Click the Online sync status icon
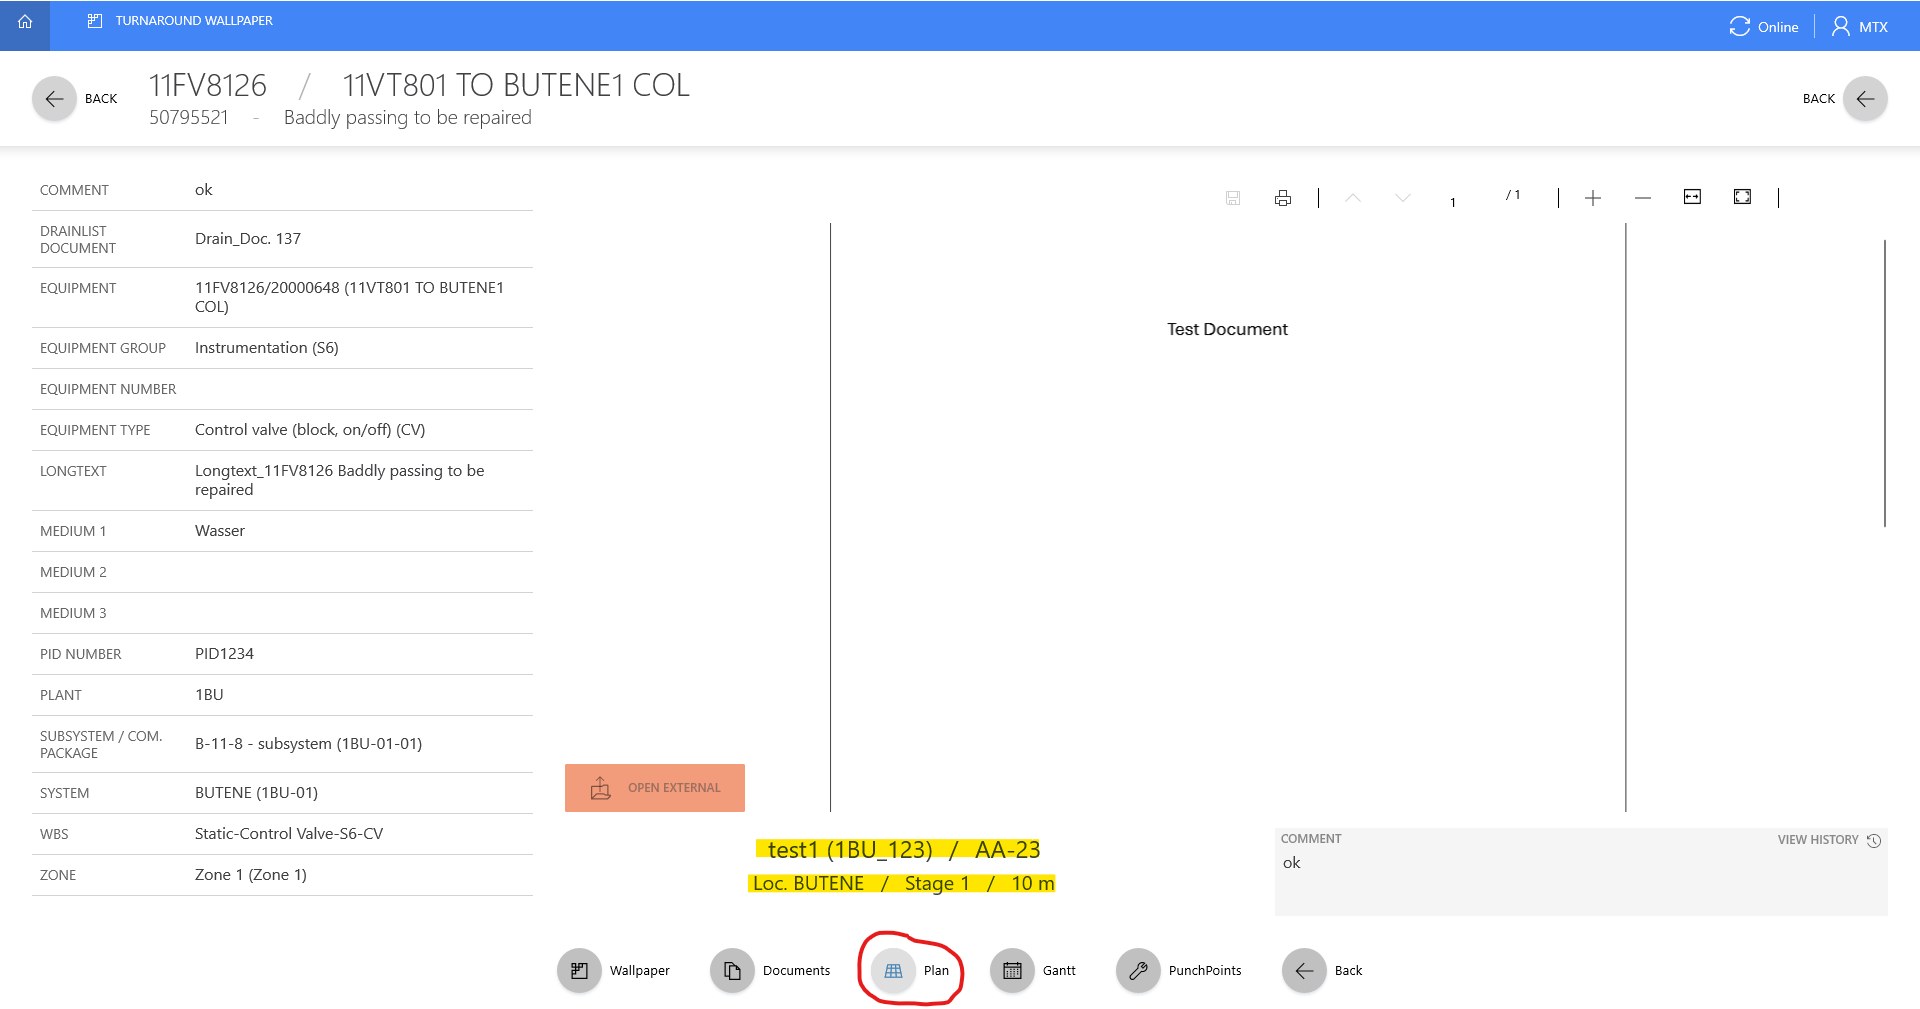1920x1009 pixels. tap(1740, 27)
